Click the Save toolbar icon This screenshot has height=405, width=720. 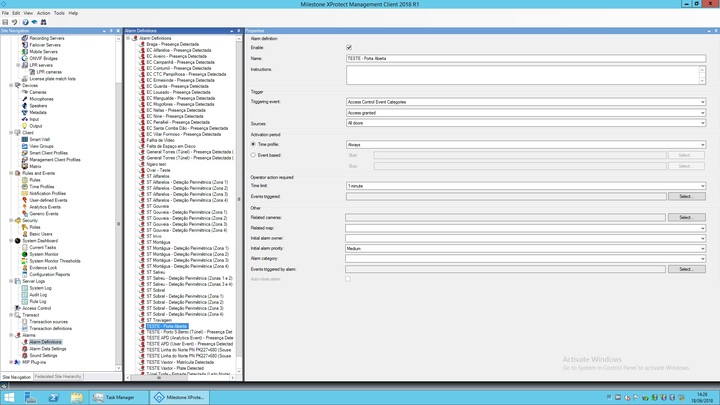[x=6, y=22]
